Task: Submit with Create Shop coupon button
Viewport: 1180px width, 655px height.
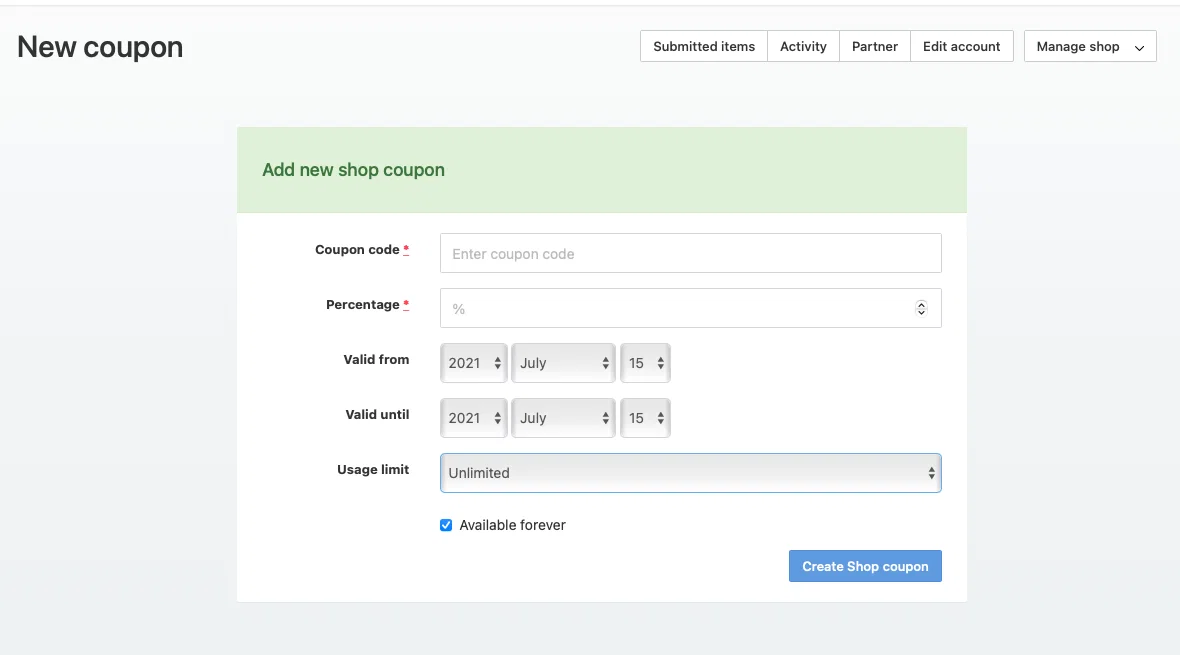Action: click(x=865, y=566)
